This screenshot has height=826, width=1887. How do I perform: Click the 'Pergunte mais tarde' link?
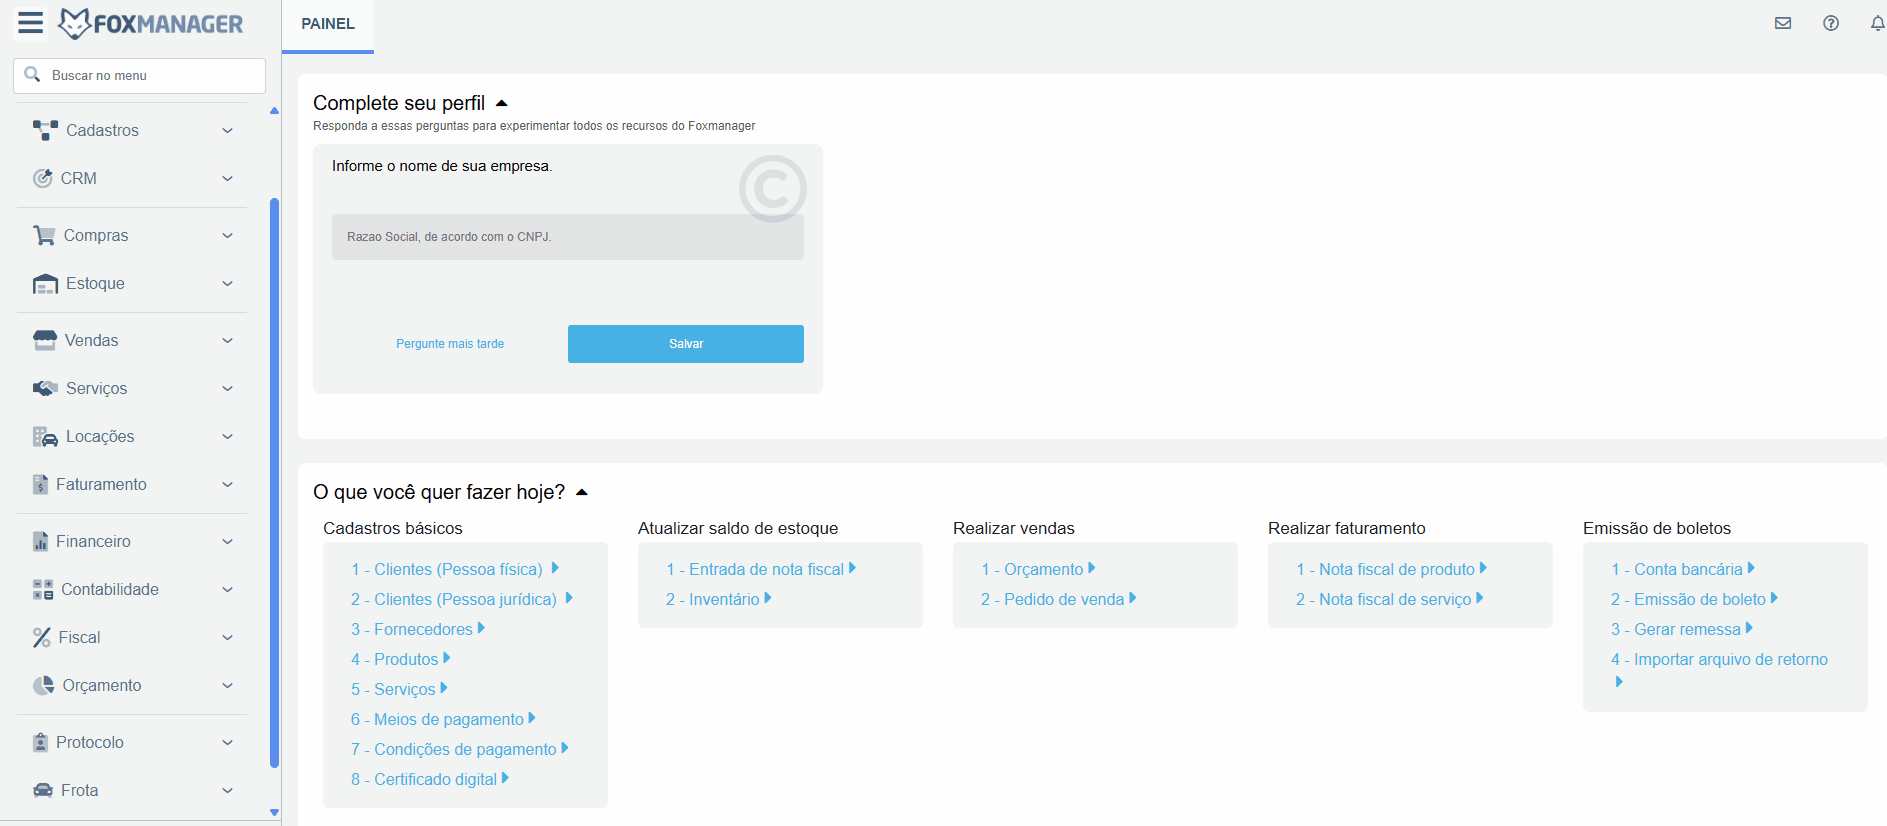[x=450, y=344]
